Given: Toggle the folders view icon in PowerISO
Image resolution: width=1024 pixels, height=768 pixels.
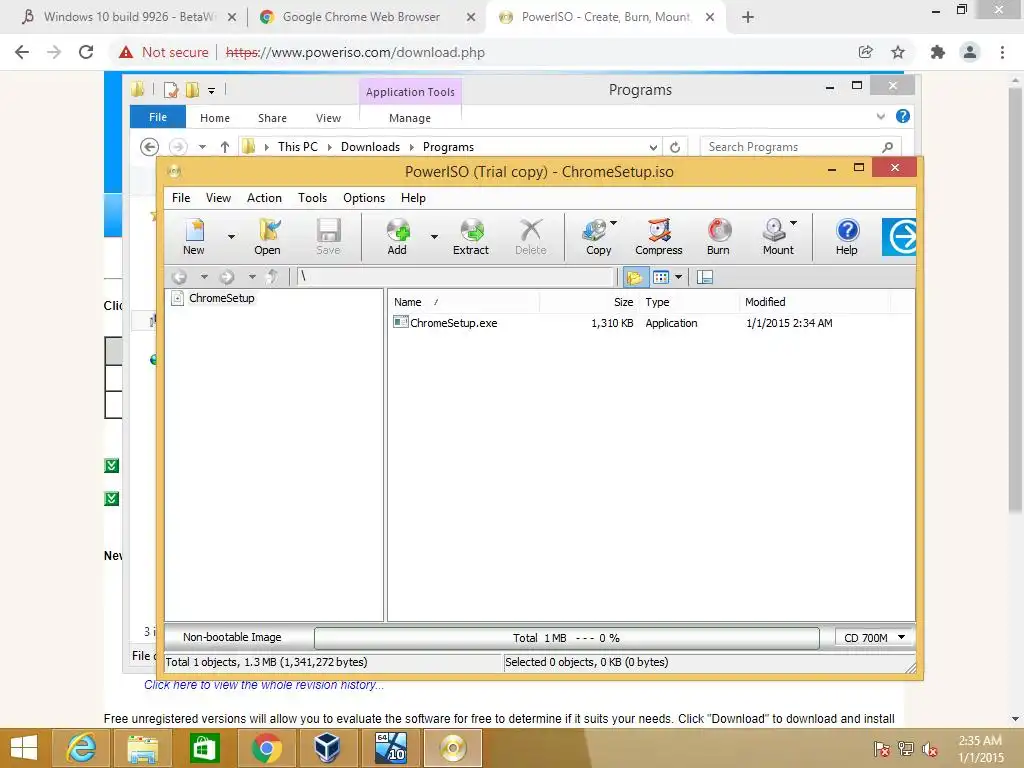Looking at the screenshot, I should 634,277.
